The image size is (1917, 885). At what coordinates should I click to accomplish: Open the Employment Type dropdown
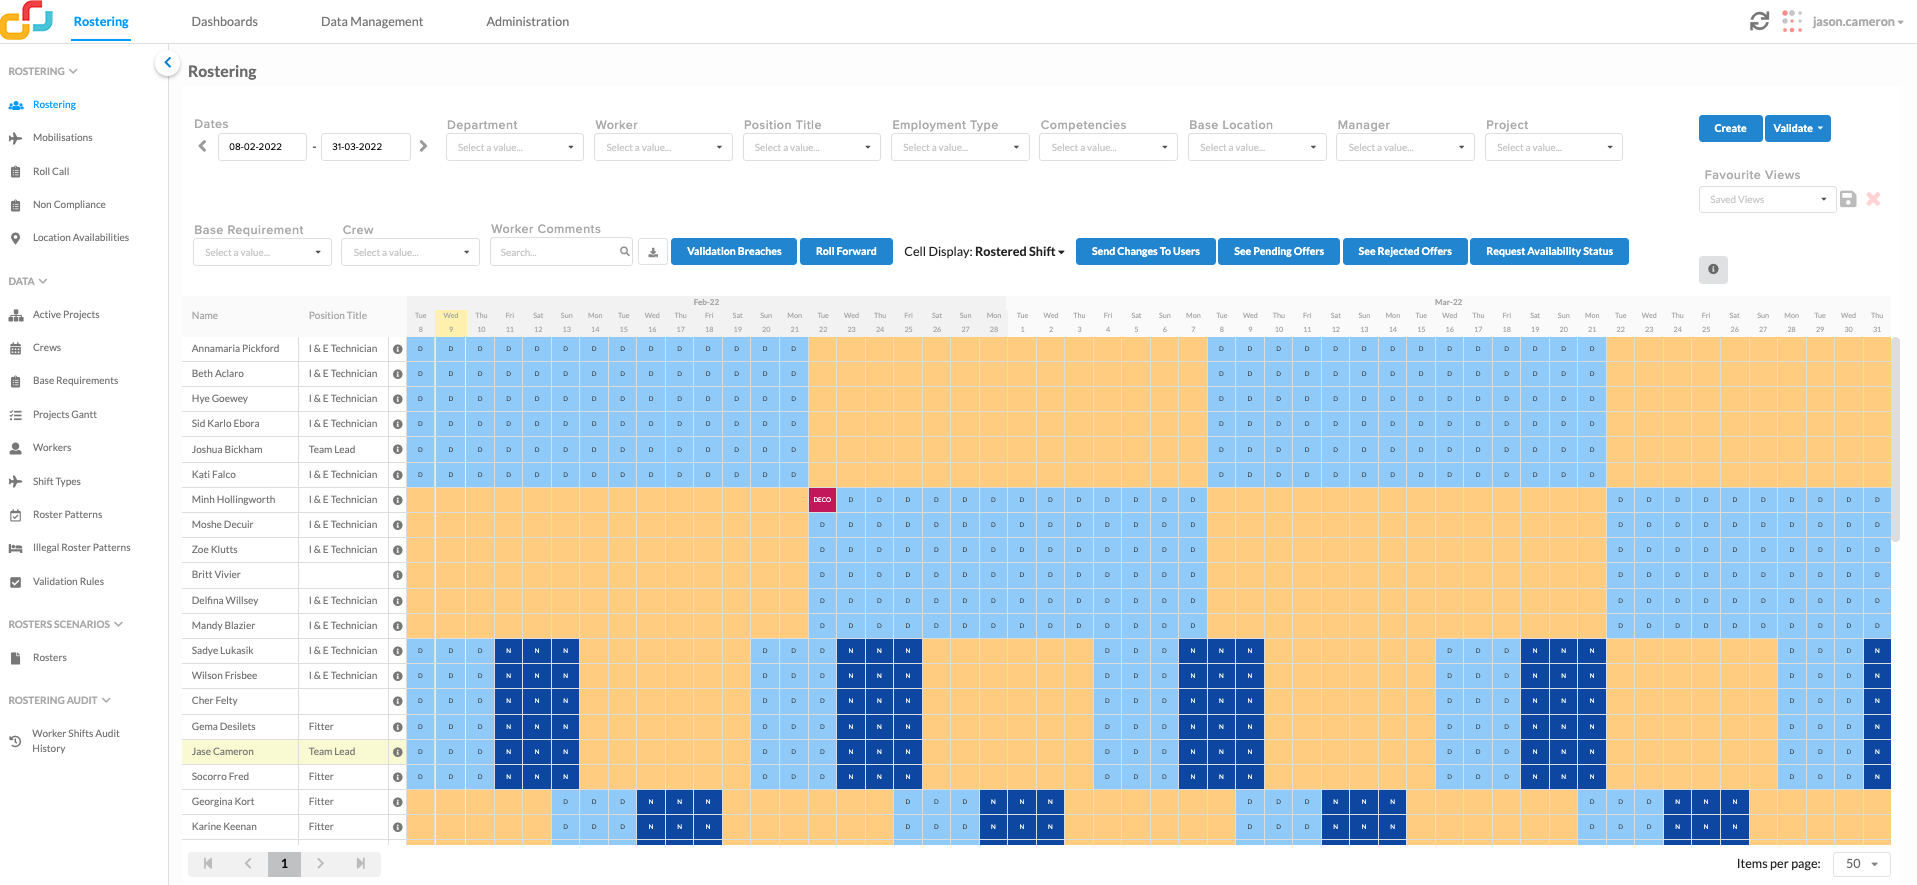point(960,148)
